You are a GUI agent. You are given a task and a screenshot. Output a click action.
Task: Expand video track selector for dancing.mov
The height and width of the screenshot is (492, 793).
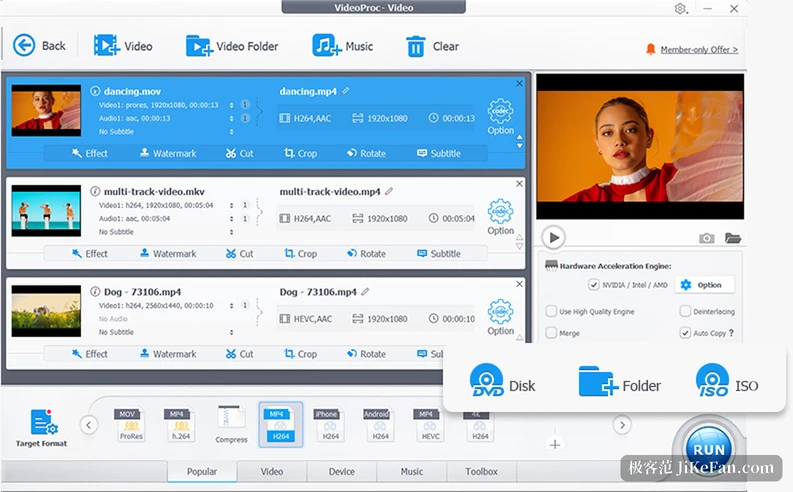point(232,105)
